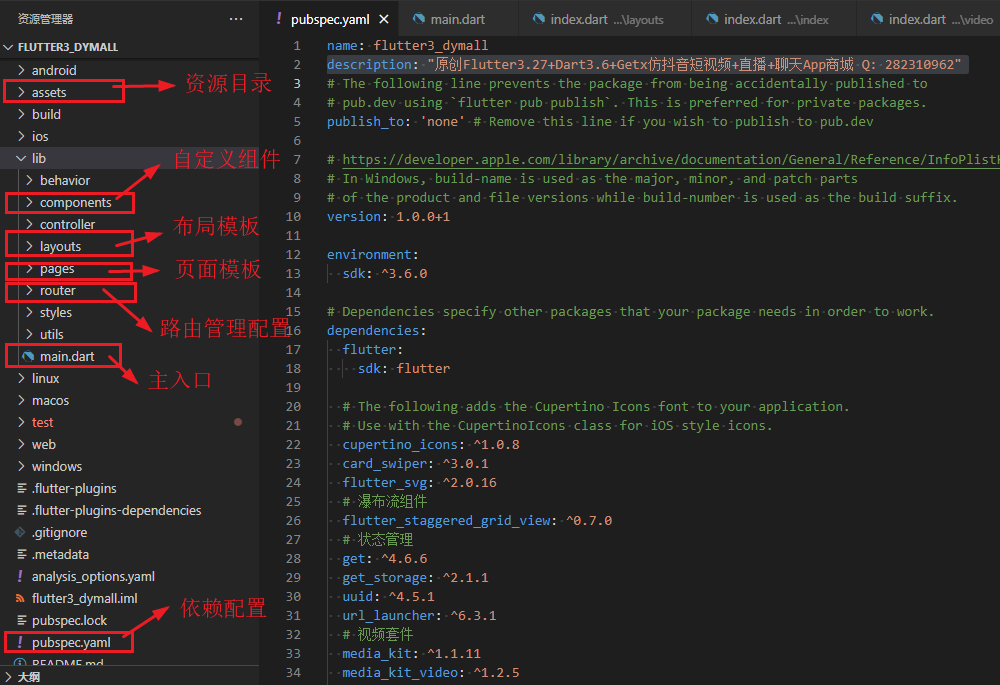
Task: Click the Dart file icon beside main.dart in tree
Action: click(x=28, y=356)
